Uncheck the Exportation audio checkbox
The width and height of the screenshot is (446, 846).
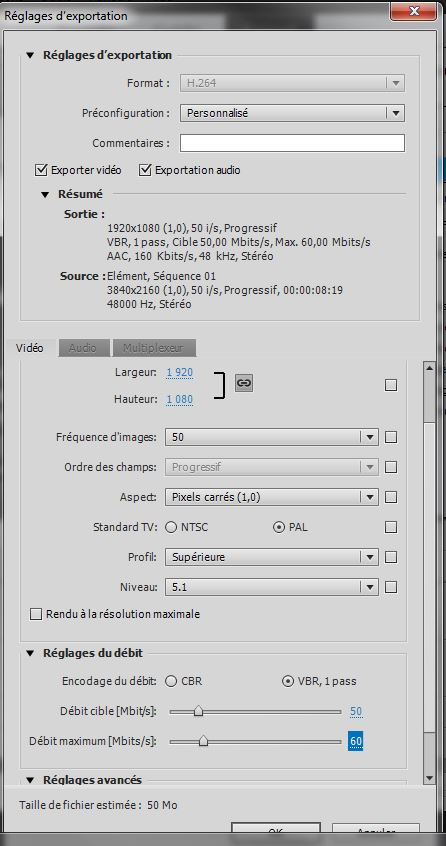click(145, 170)
